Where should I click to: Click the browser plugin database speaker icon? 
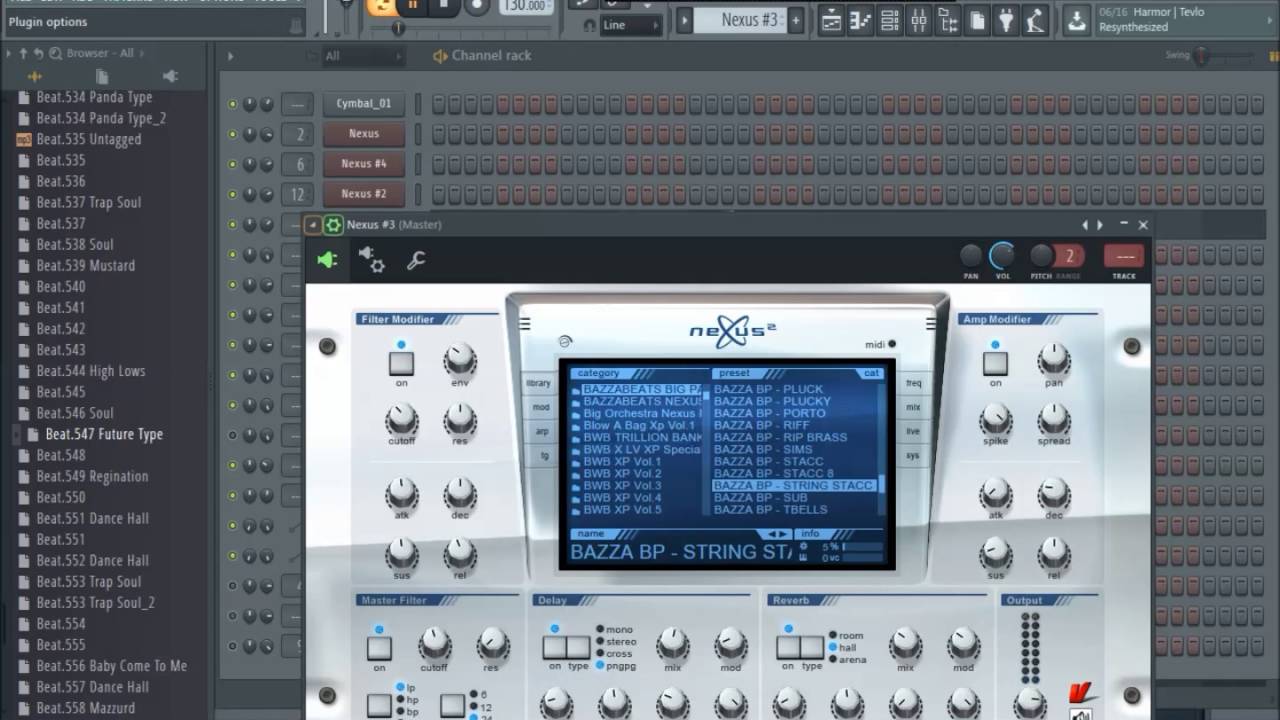170,76
